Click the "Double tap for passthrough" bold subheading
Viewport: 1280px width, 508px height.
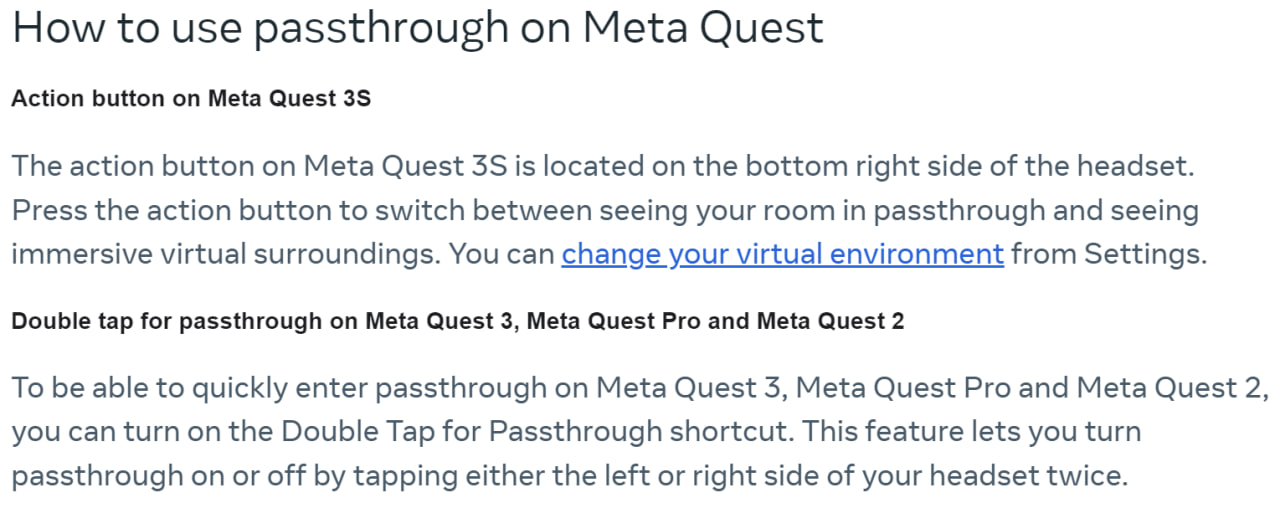[457, 322]
